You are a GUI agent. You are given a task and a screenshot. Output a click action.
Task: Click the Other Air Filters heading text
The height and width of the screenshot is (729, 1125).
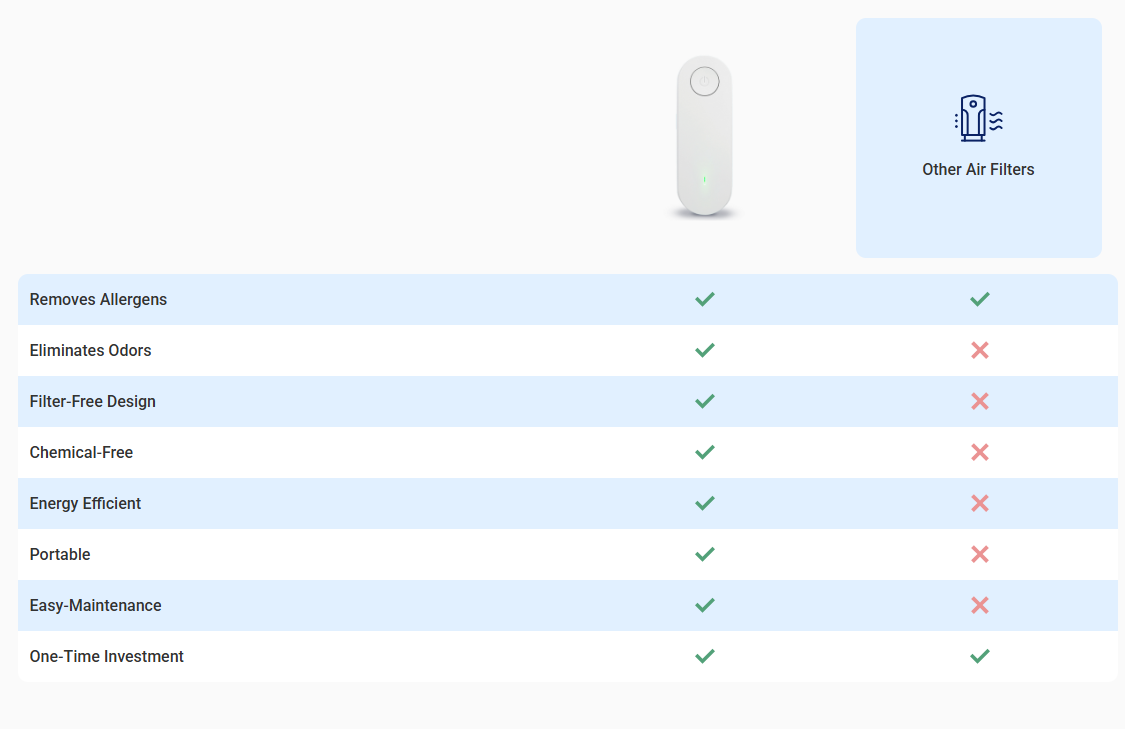(x=978, y=169)
